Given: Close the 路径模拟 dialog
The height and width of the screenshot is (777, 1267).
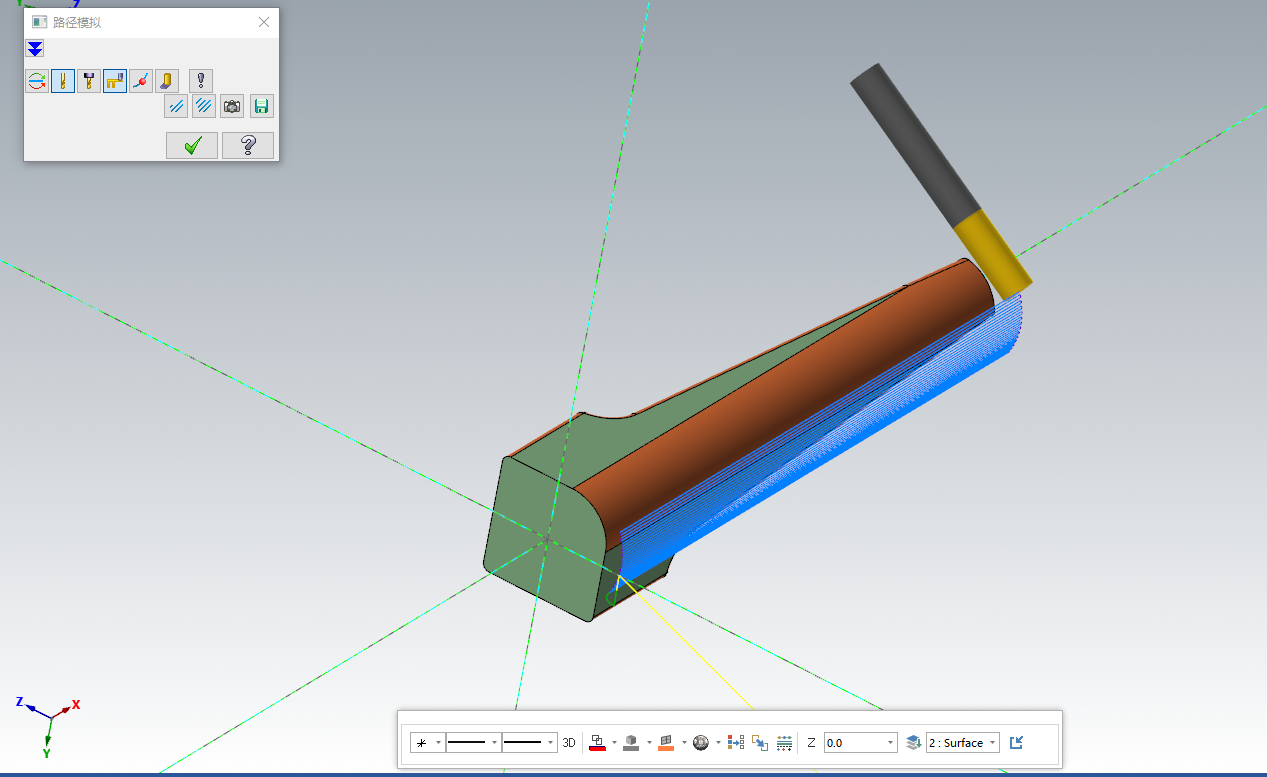Looking at the screenshot, I should point(264,22).
